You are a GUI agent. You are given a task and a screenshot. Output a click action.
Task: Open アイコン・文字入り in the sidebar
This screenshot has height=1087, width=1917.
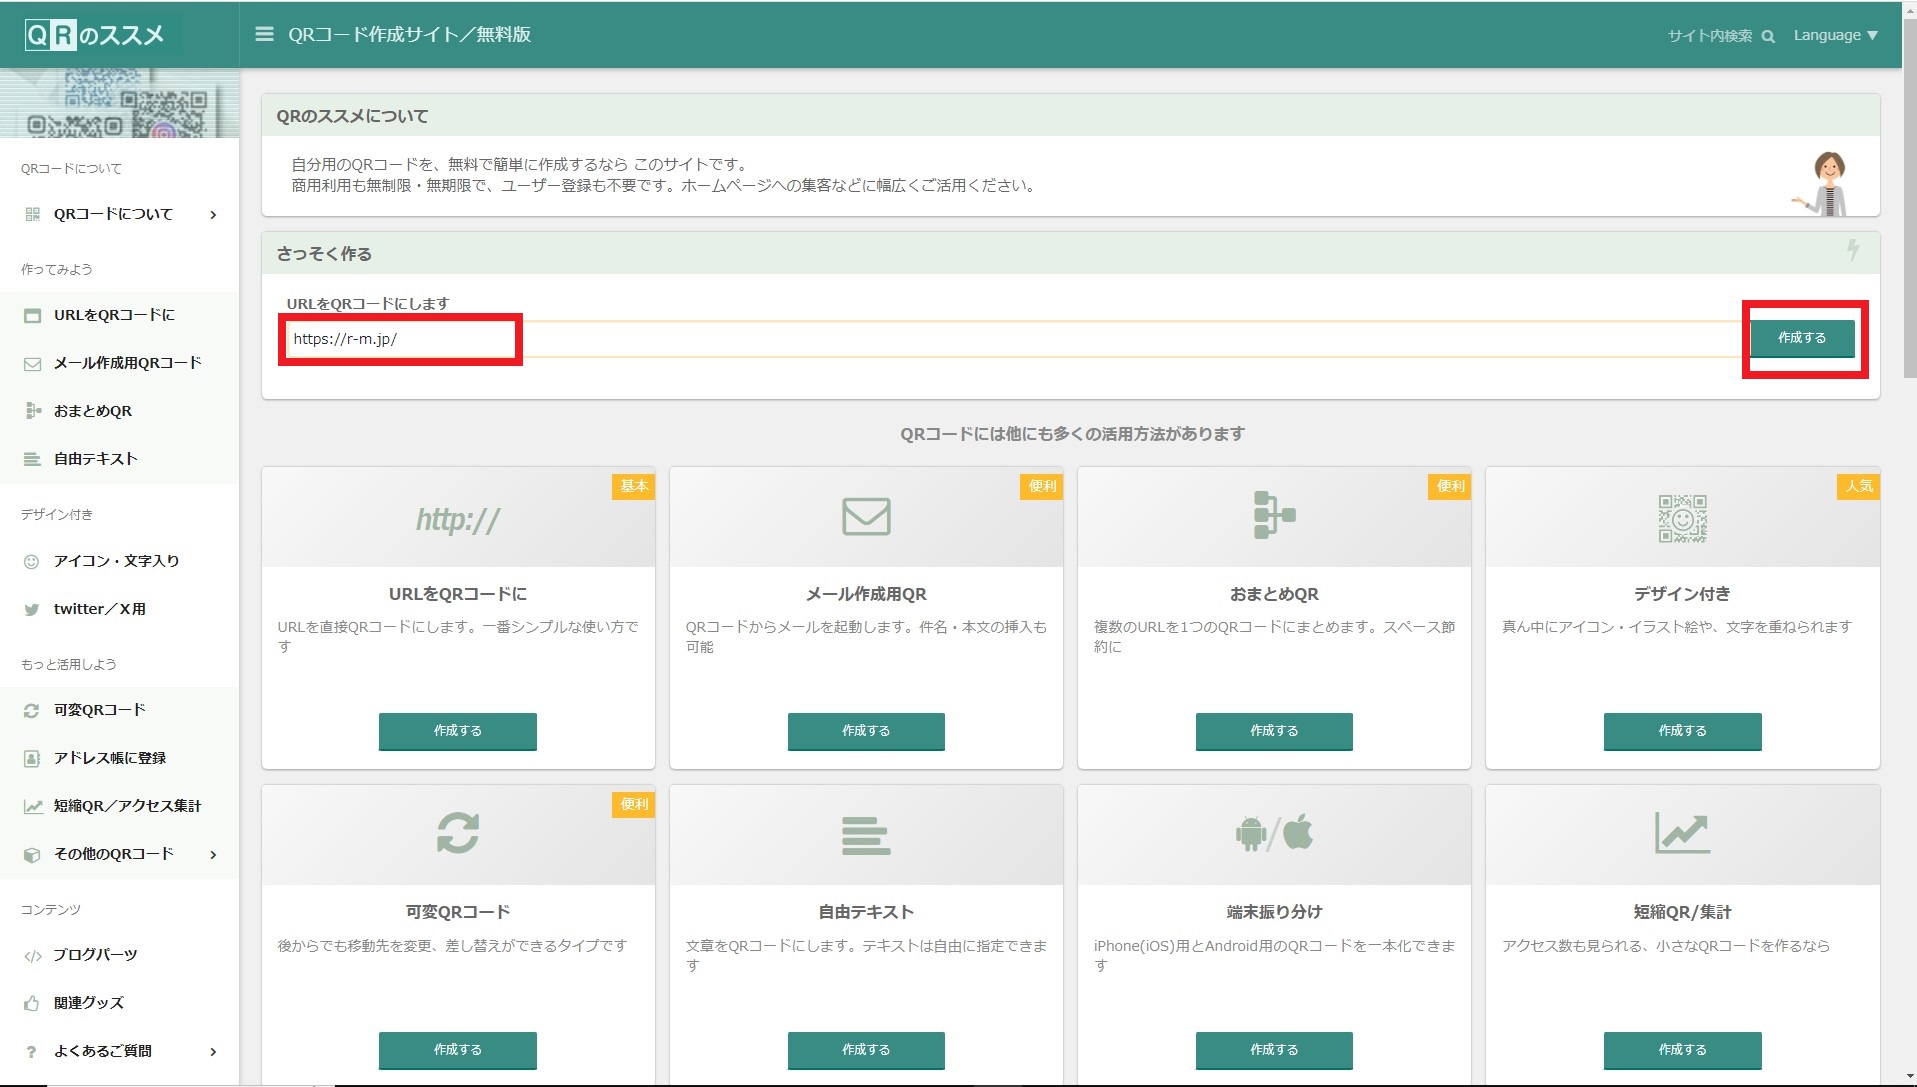pos(116,561)
